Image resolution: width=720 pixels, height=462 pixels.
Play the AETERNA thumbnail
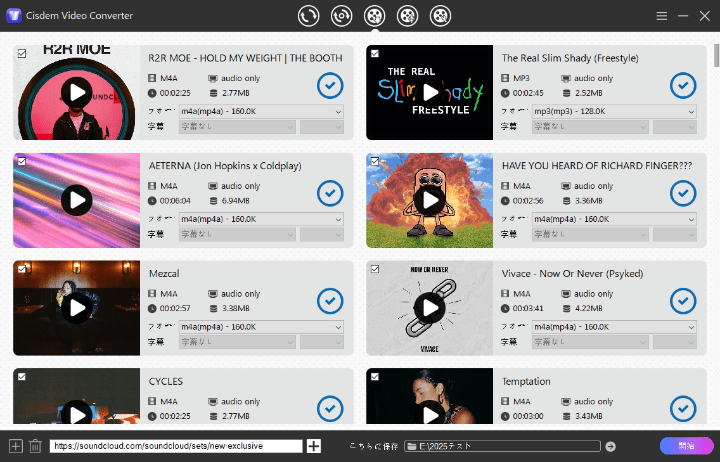click(x=77, y=200)
